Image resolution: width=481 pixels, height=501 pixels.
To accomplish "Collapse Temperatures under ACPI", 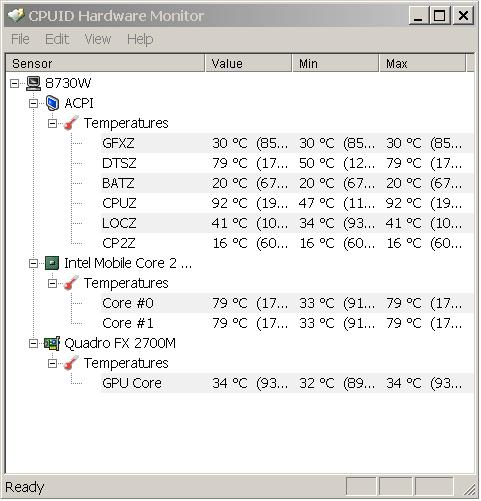I will [x=52, y=123].
